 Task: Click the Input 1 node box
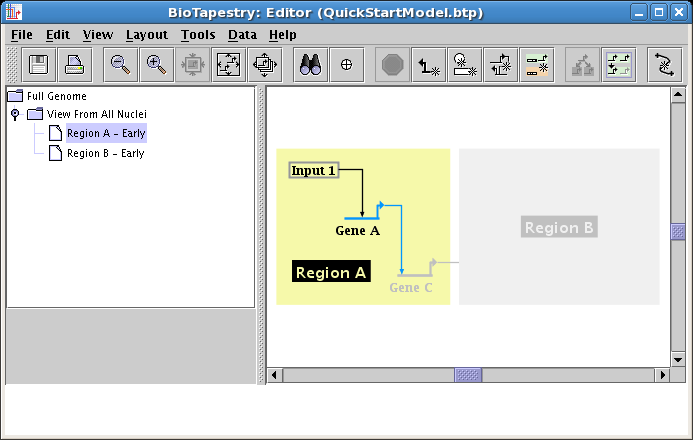[313, 170]
